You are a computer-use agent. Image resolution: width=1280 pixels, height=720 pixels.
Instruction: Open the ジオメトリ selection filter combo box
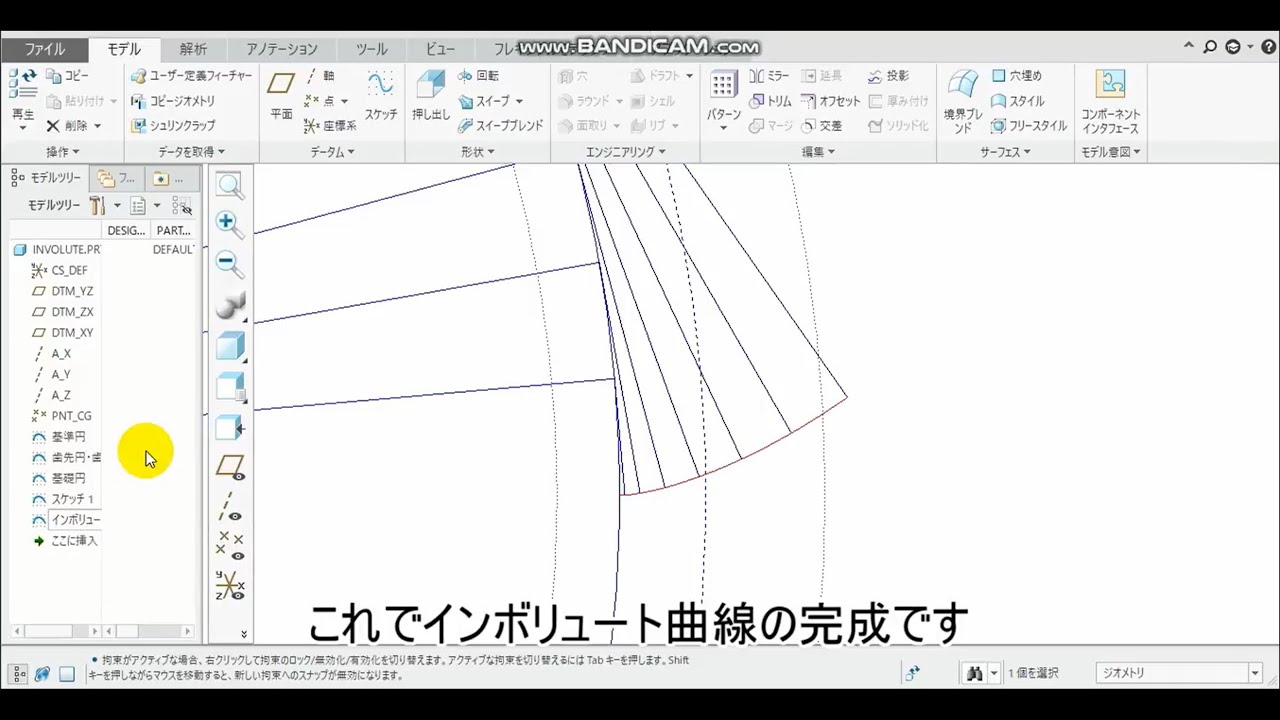point(1179,673)
